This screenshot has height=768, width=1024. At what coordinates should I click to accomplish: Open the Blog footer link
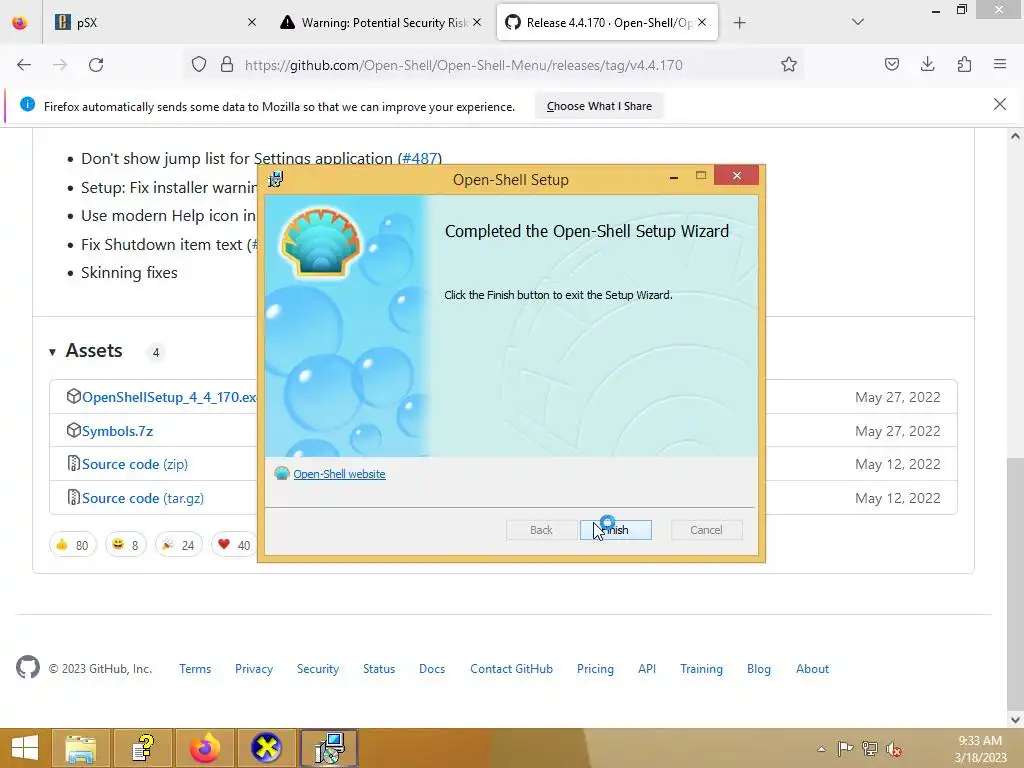[758, 669]
